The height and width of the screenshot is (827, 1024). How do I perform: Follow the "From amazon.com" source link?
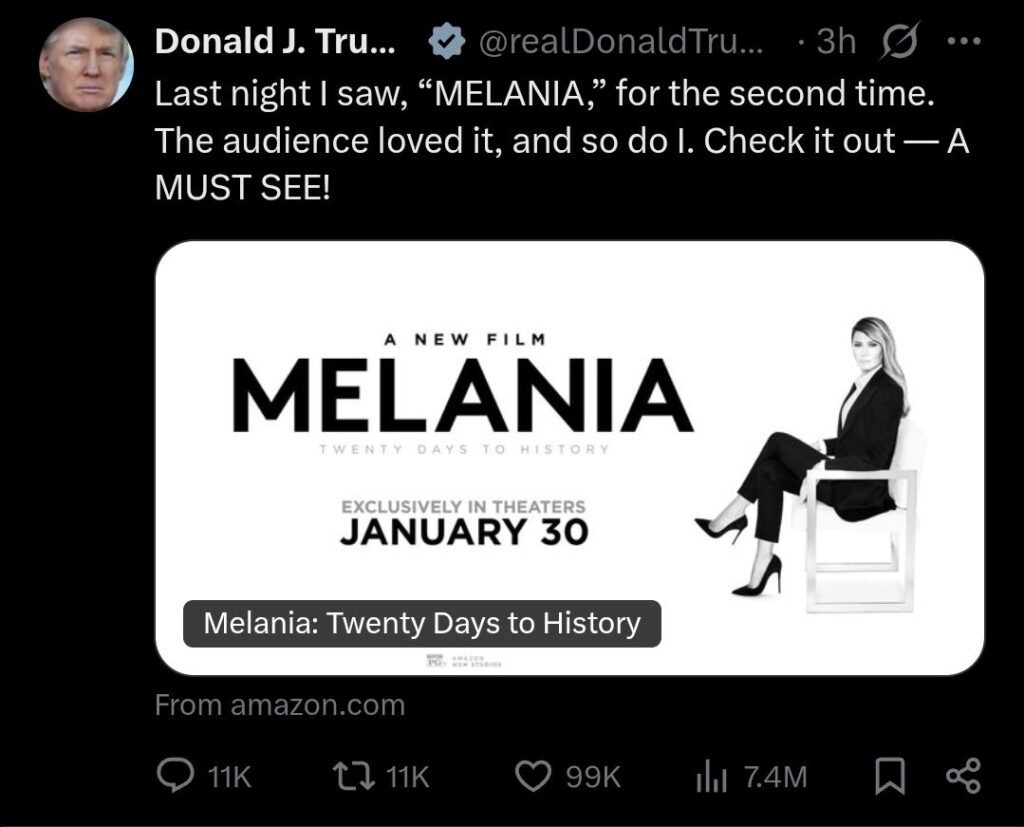[x=280, y=705]
